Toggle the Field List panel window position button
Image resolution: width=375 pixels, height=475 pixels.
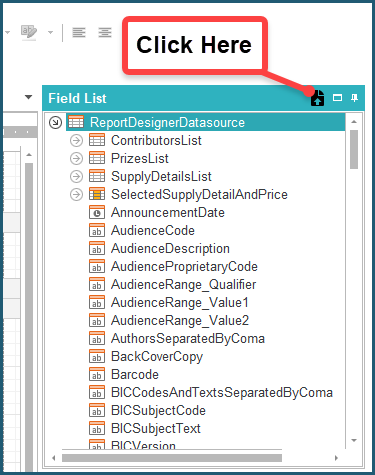[337, 98]
